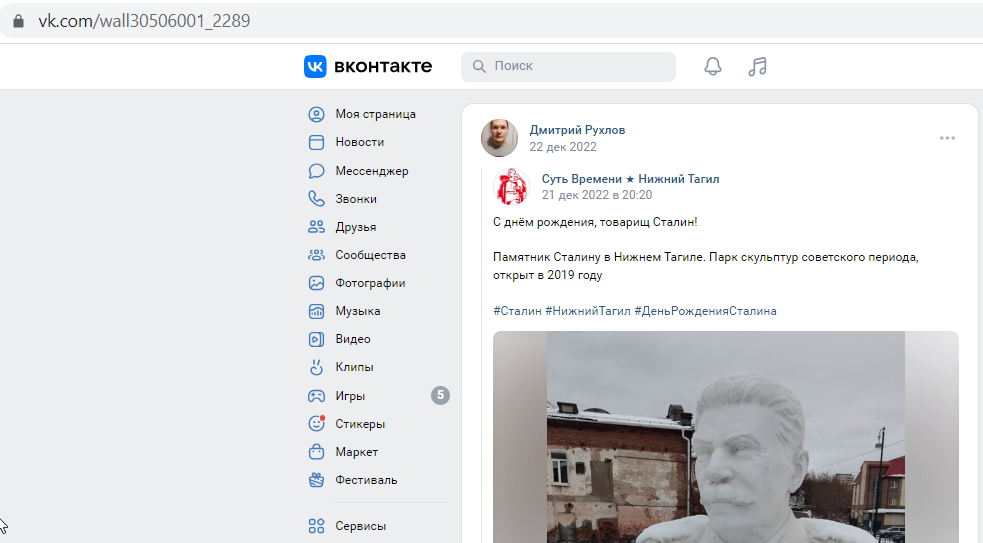
Task: Open Дмитрий Рухлов profile link
Action: point(577,130)
